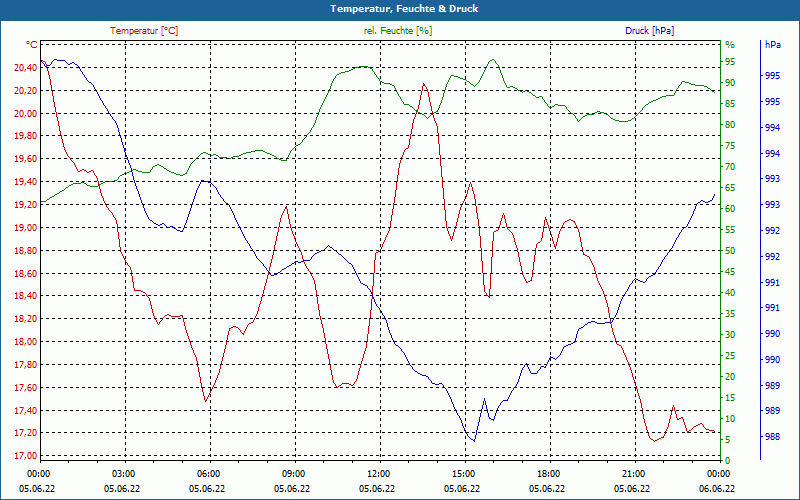Click the '19,60' temperature tick label
Image resolution: width=800 pixels, height=500 pixels.
pos(27,159)
